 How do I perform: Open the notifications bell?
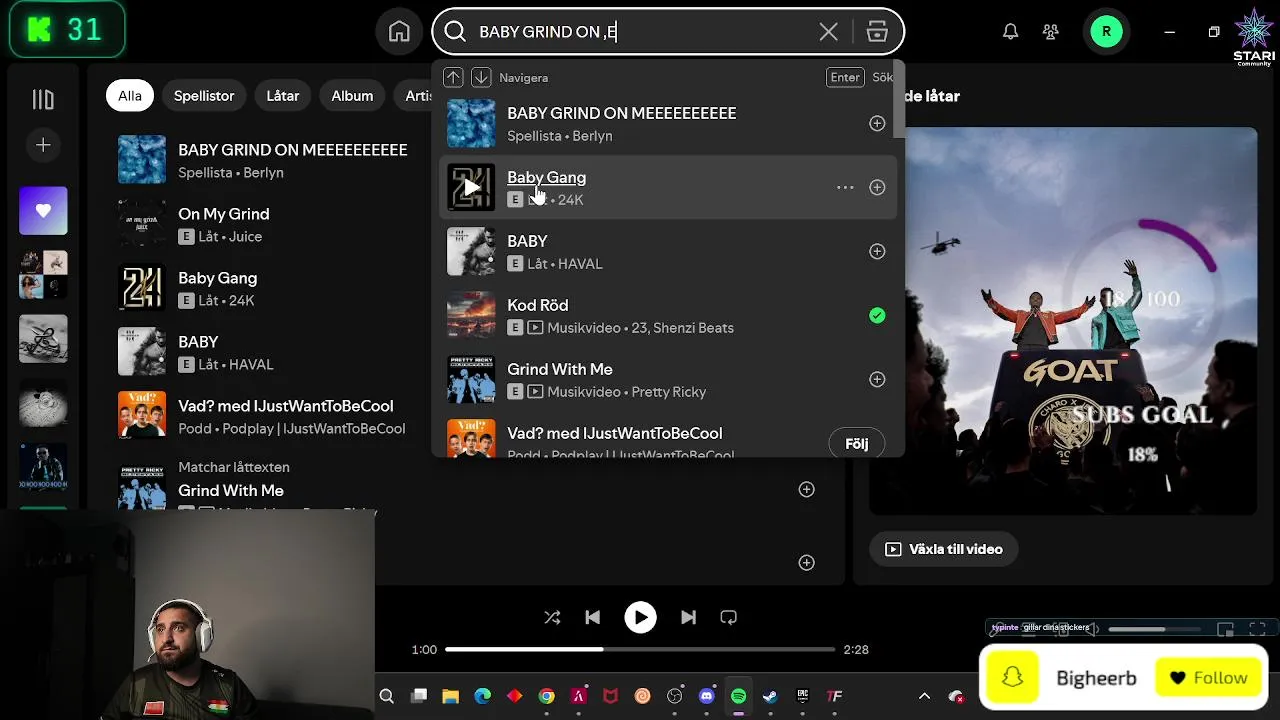(x=1010, y=32)
